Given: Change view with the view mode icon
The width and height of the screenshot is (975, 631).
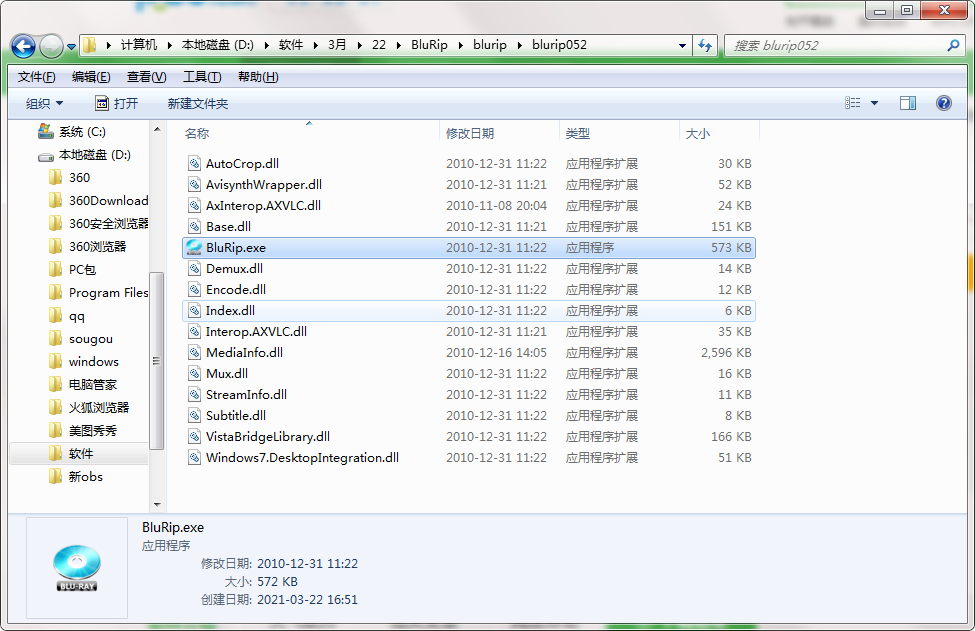Looking at the screenshot, I should 853,103.
